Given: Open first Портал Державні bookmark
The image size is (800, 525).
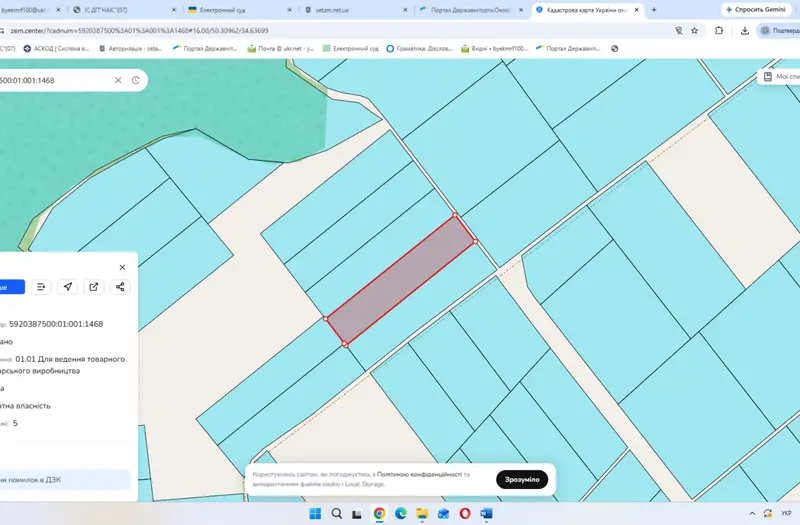Looking at the screenshot, I should click(x=205, y=48).
